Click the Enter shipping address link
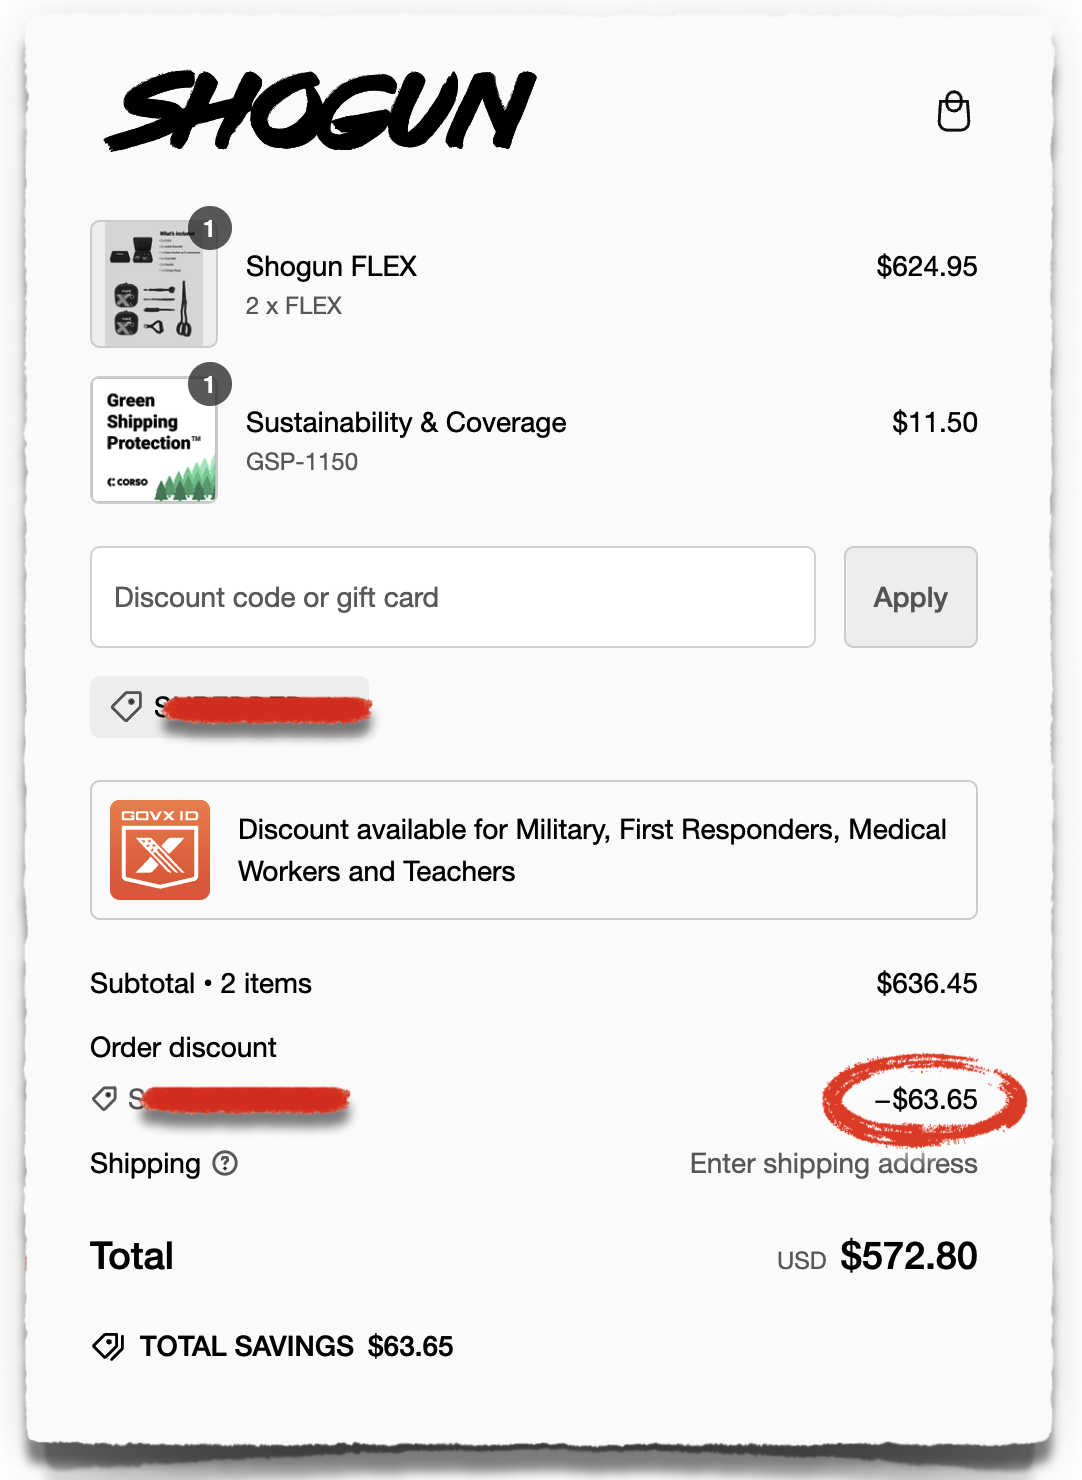The height and width of the screenshot is (1480, 1082). point(834,1163)
